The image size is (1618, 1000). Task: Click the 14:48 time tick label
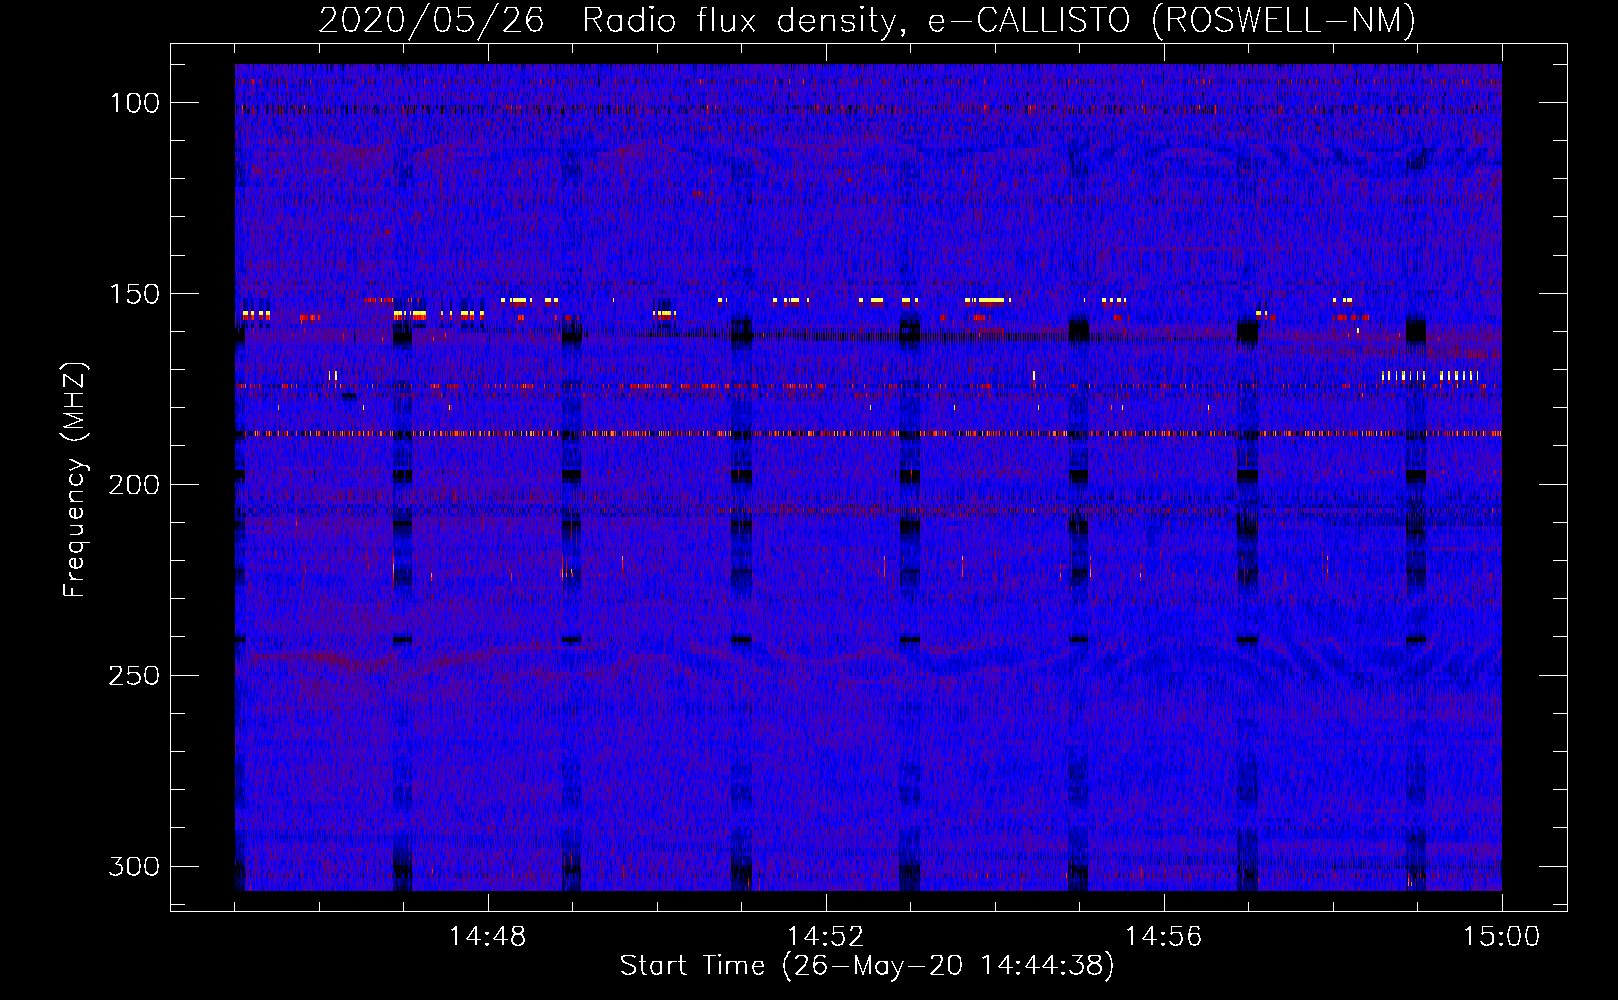[x=487, y=937]
